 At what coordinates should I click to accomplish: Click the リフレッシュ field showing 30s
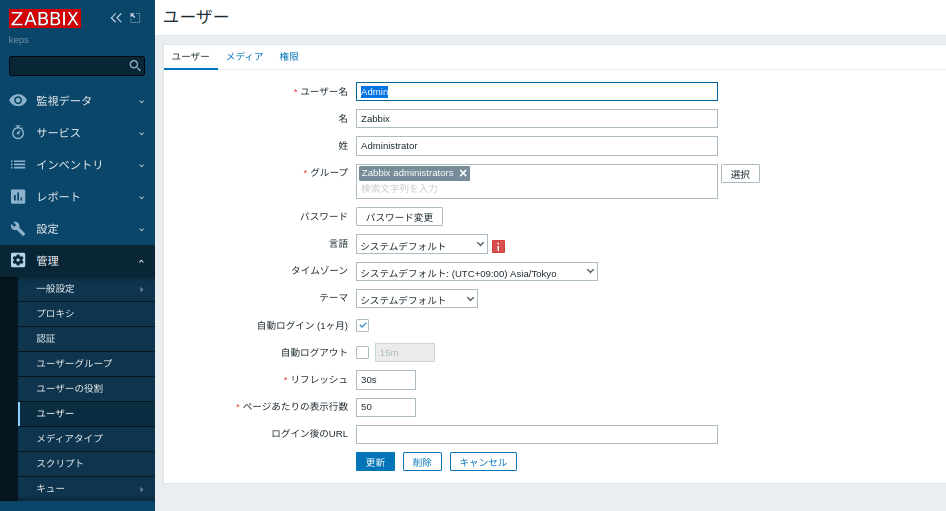pyautogui.click(x=386, y=380)
